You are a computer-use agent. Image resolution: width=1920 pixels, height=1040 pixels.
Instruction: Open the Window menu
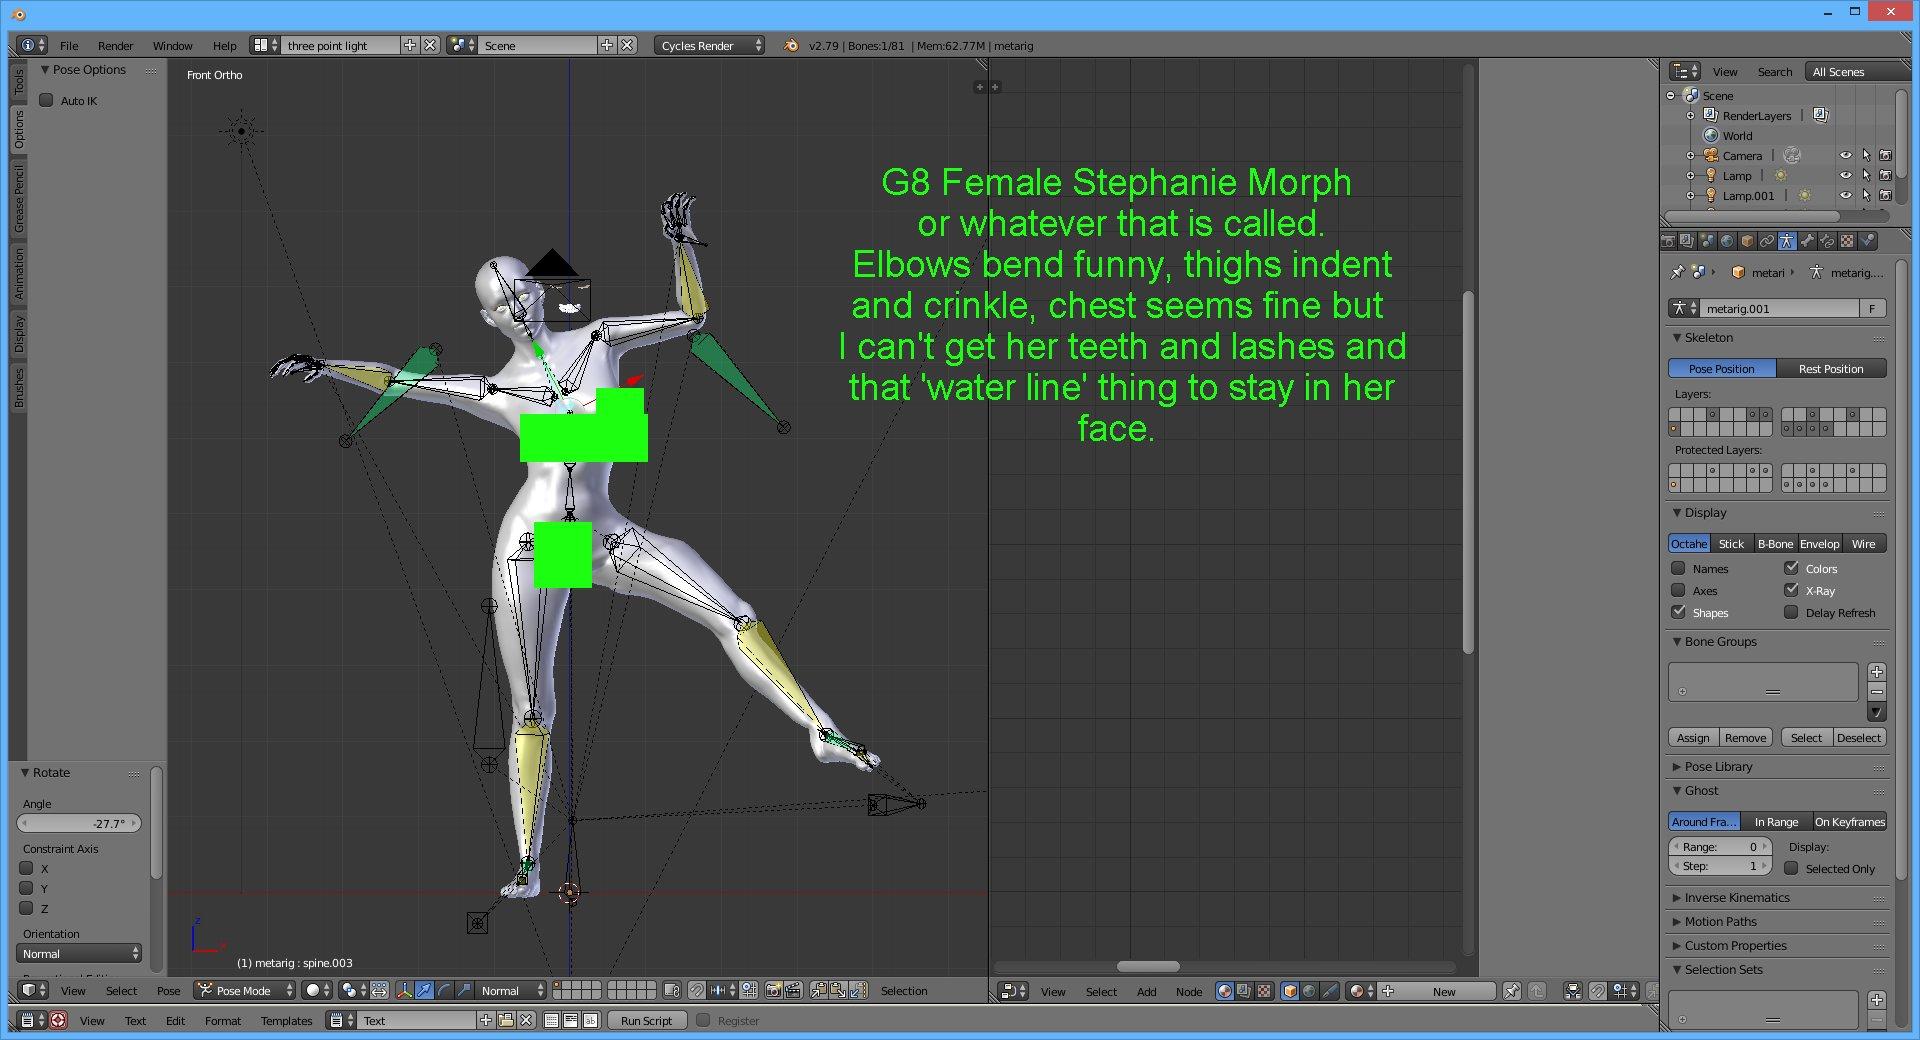(x=172, y=45)
